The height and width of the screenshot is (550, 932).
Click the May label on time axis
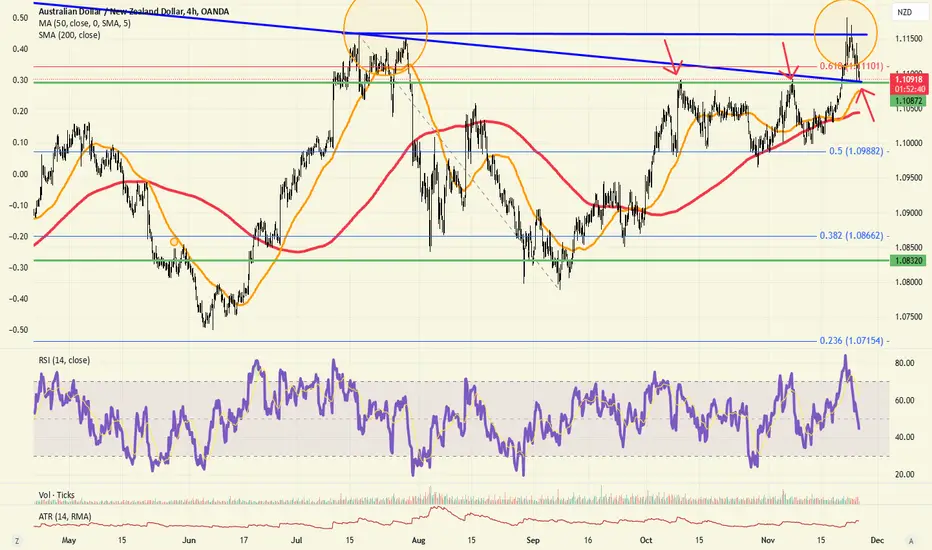click(x=69, y=540)
